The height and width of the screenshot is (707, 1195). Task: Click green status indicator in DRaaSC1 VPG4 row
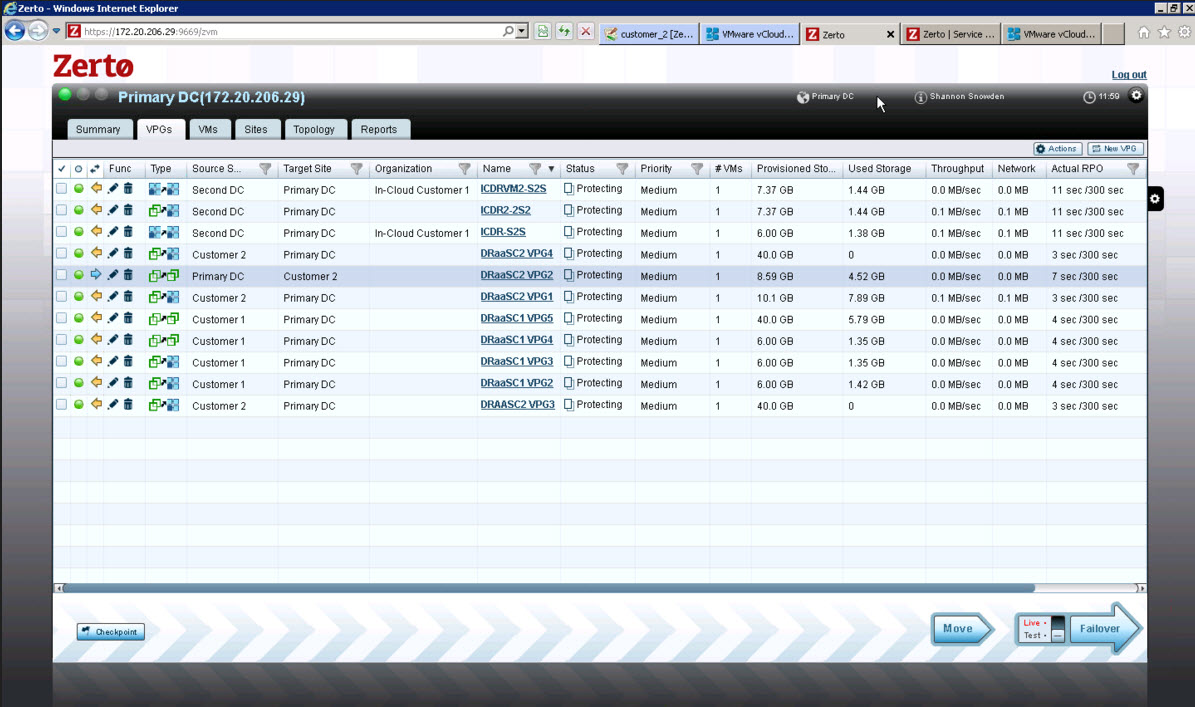coord(78,340)
